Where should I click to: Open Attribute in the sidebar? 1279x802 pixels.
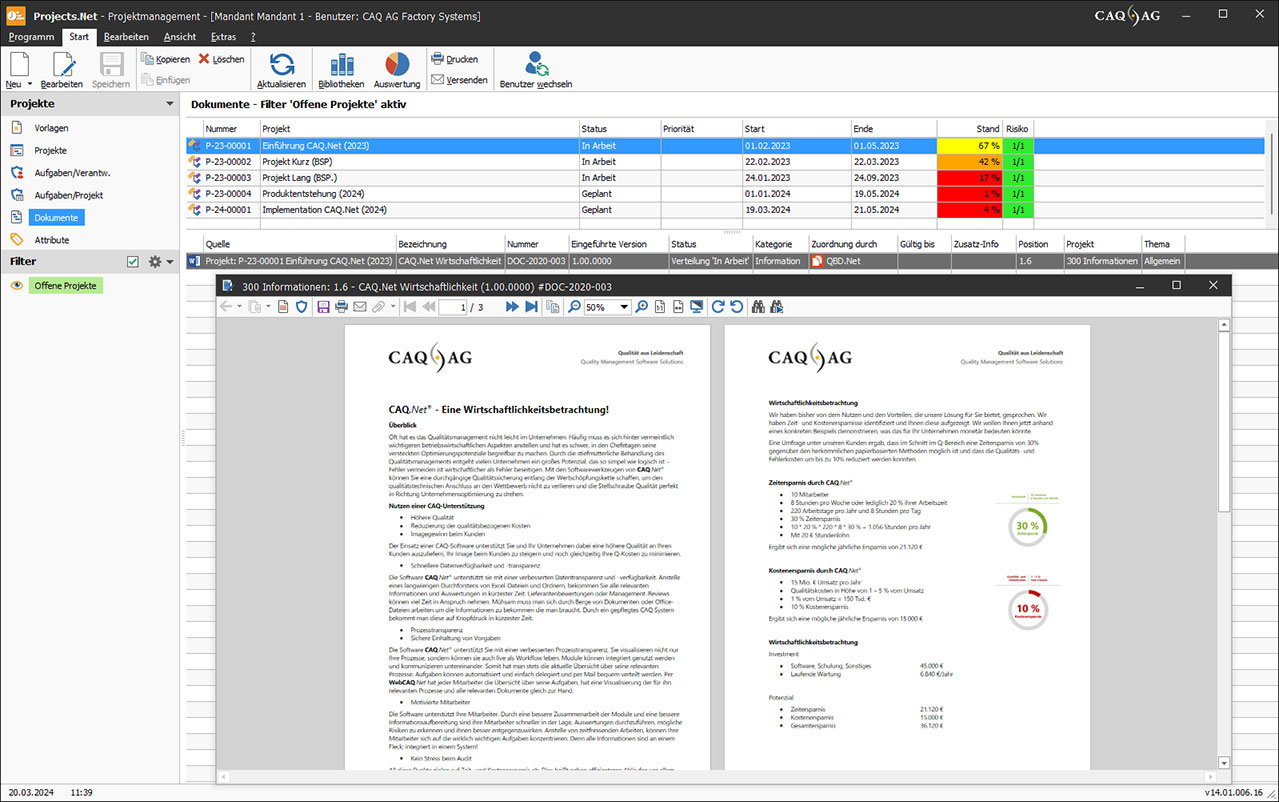pos(52,240)
